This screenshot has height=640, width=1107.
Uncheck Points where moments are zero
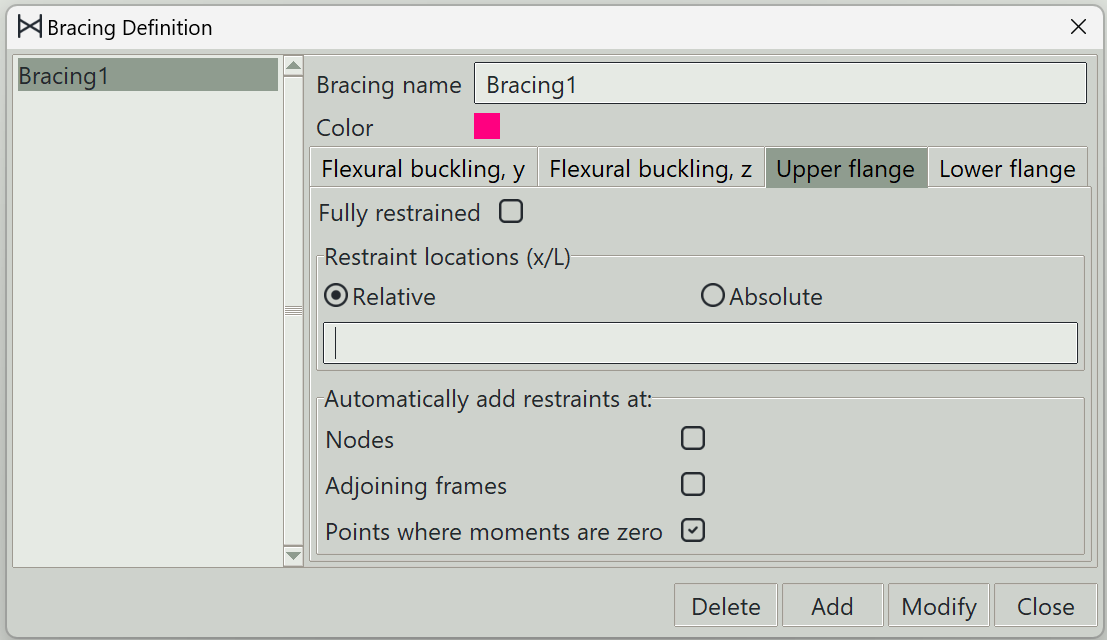(x=693, y=530)
